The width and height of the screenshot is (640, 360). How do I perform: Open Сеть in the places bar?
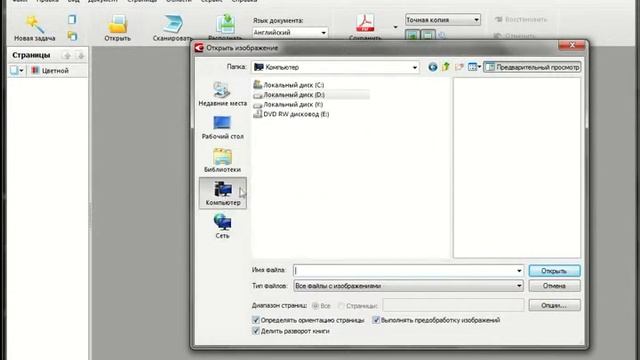coord(222,226)
